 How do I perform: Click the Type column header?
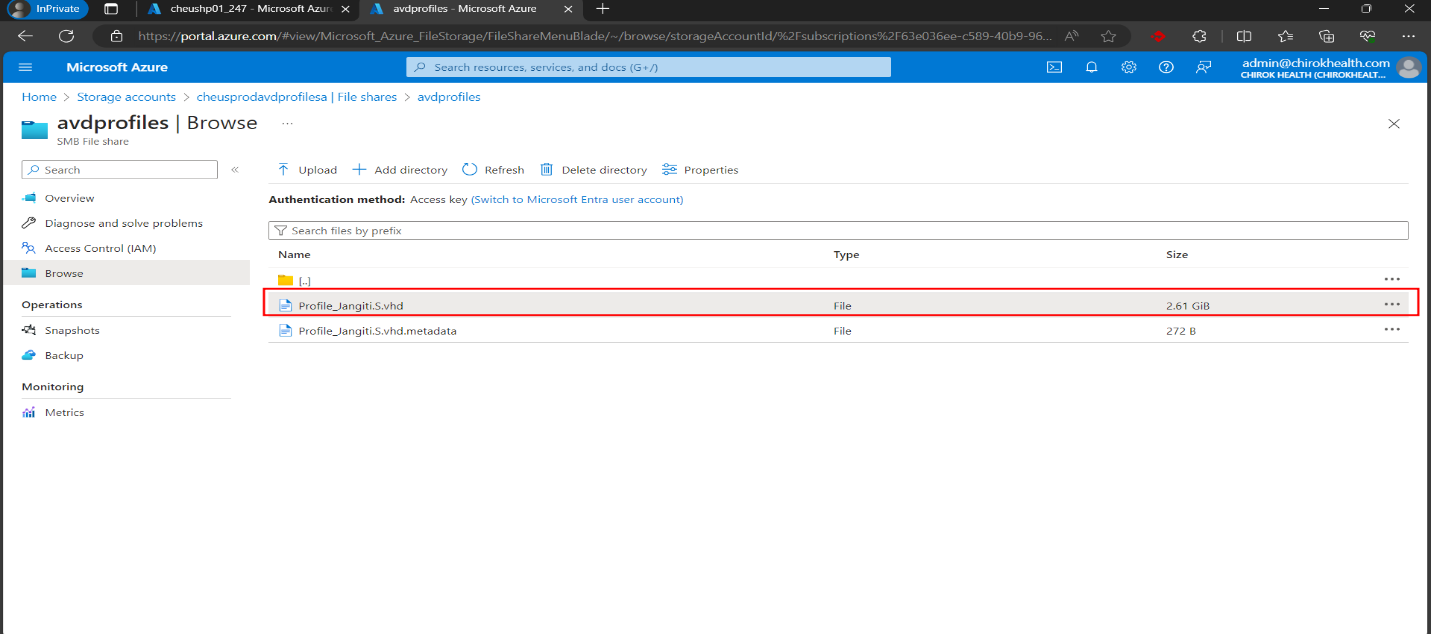tap(846, 255)
